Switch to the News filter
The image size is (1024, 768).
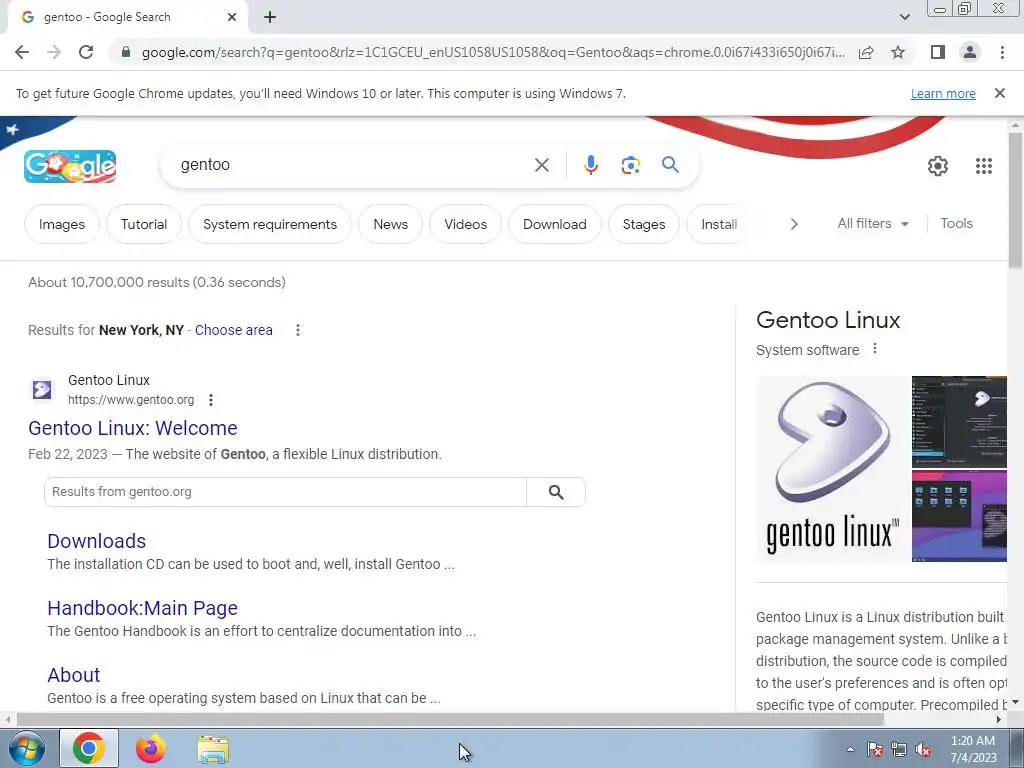(391, 224)
